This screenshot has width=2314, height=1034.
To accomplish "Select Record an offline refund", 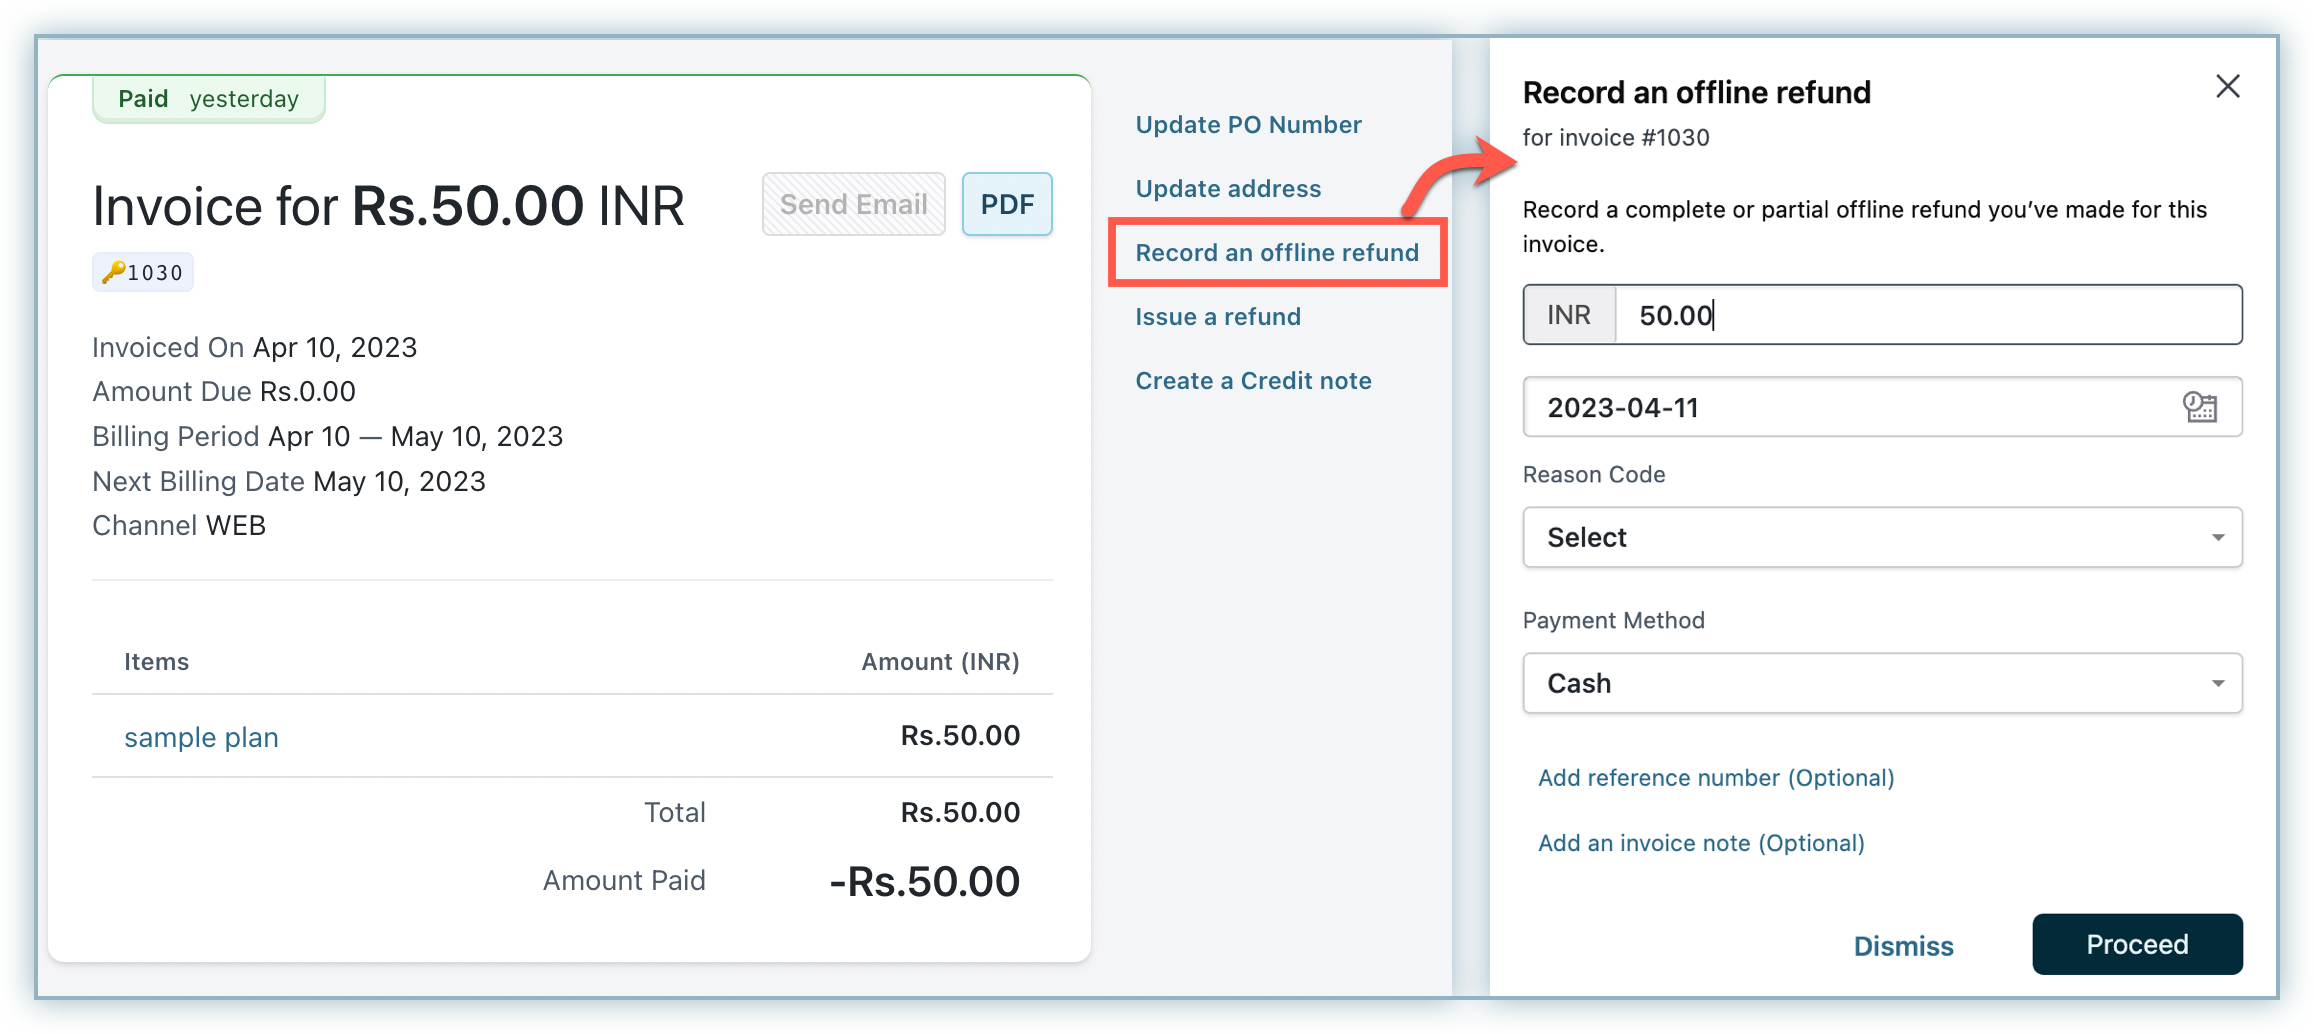I will pos(1277,253).
